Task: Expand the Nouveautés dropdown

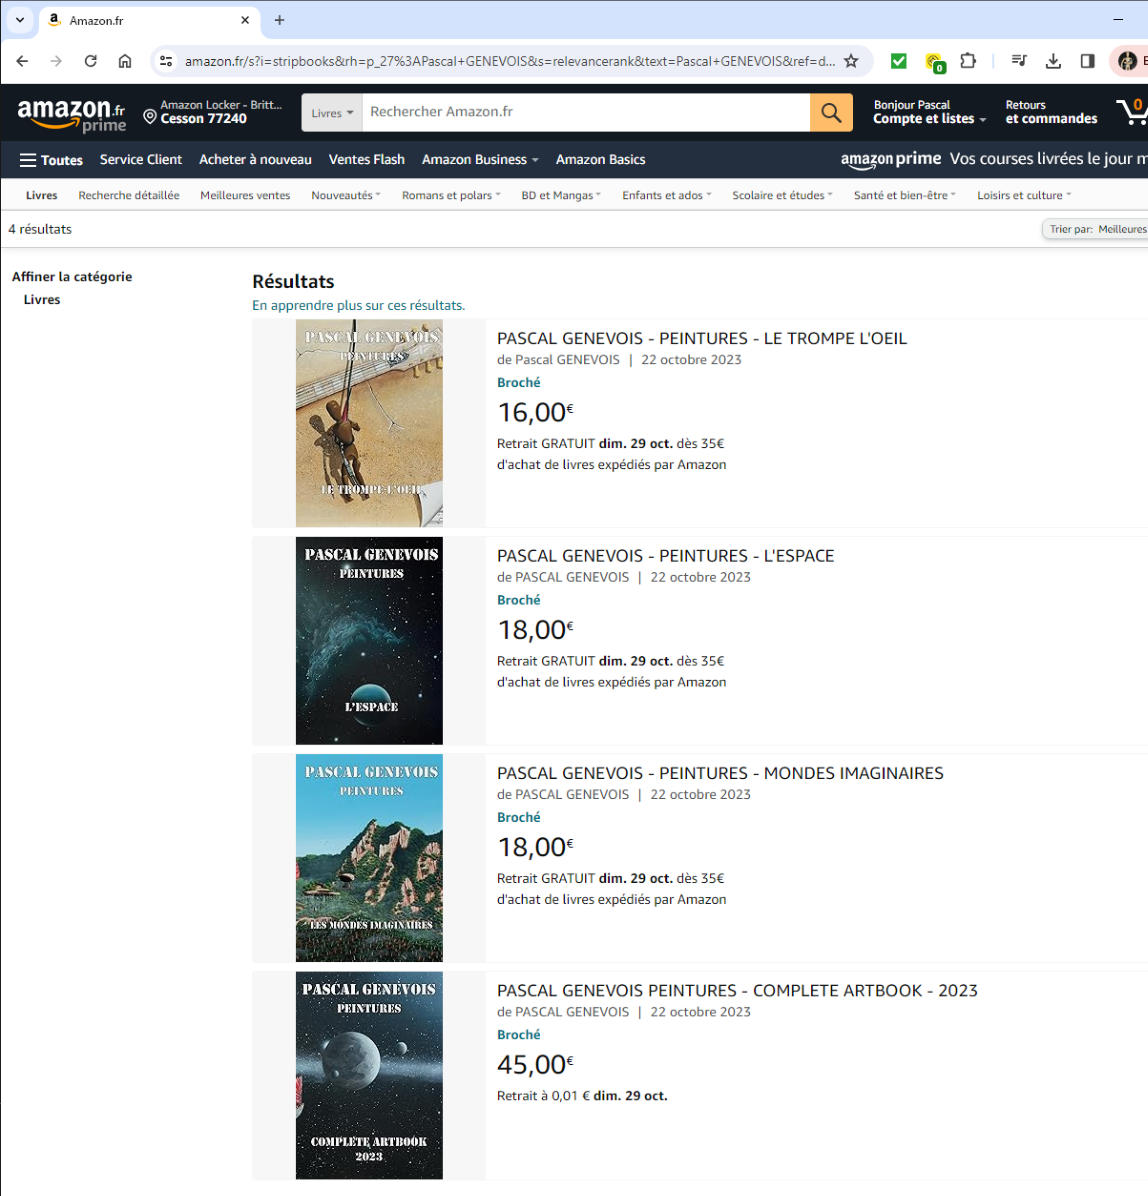Action: click(x=346, y=195)
